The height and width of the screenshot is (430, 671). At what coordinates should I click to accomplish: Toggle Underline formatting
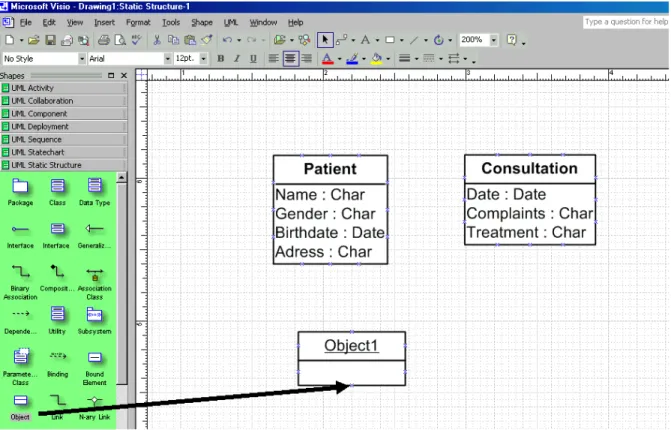[x=253, y=59]
